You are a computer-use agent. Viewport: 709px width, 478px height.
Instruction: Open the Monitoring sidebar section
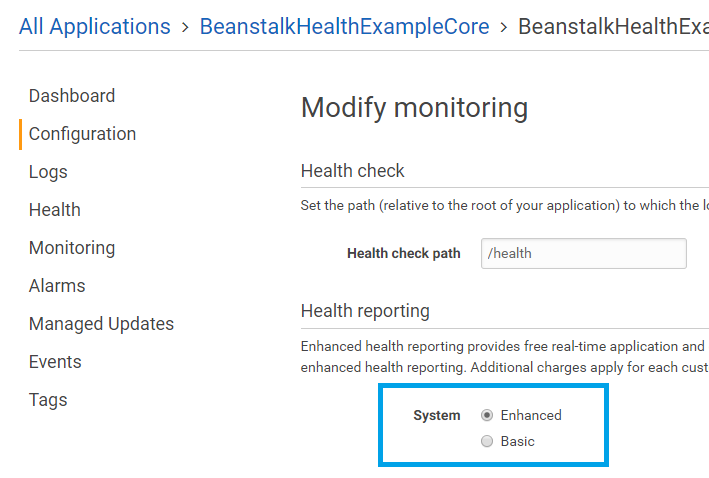72,248
